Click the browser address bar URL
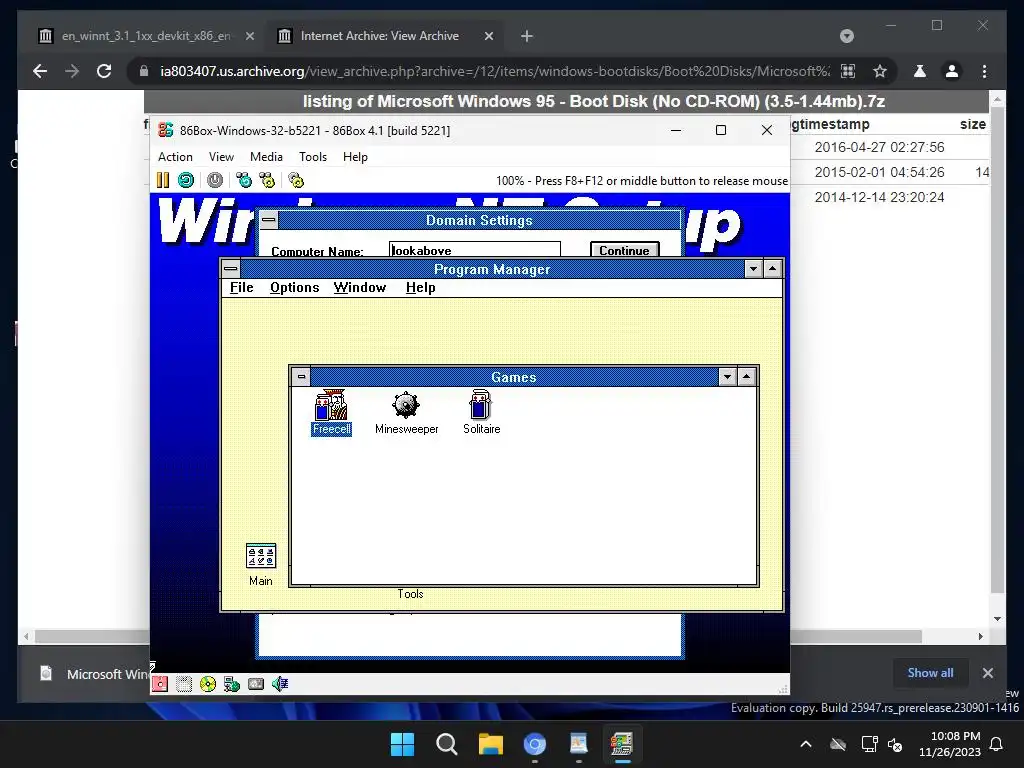This screenshot has width=1024, height=768. coord(494,71)
